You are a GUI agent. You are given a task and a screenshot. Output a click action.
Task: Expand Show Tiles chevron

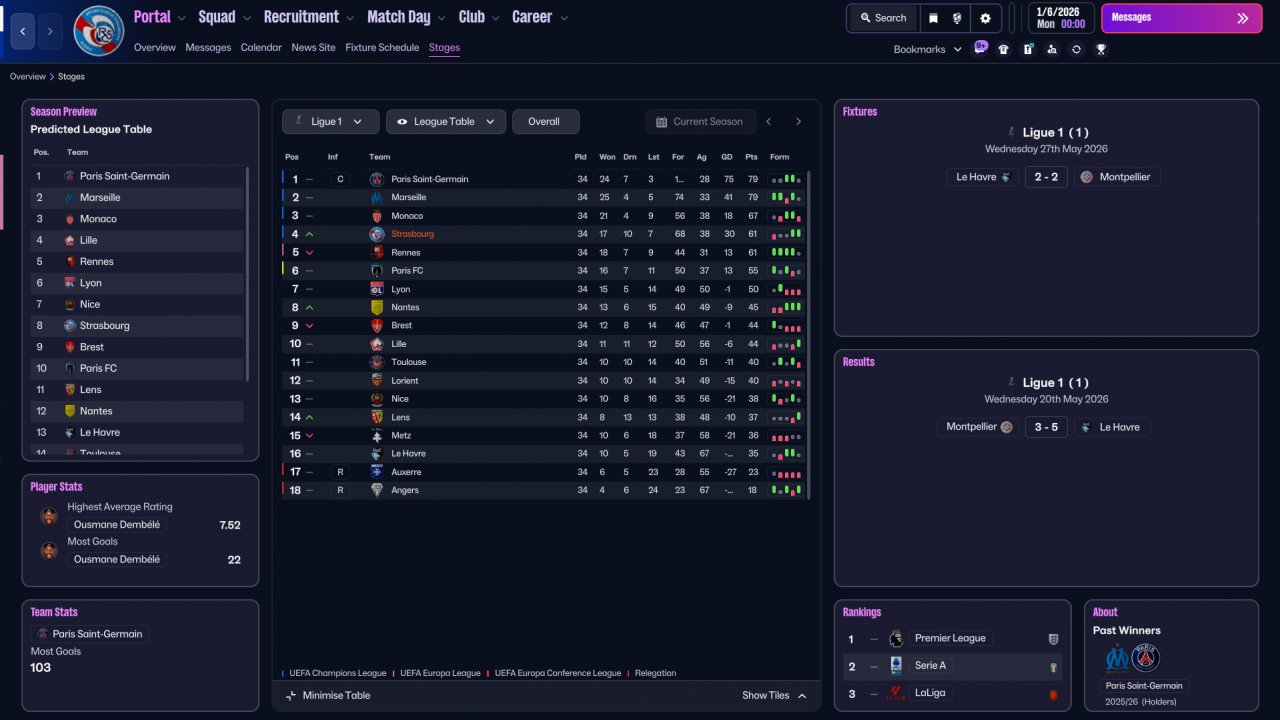(802, 696)
